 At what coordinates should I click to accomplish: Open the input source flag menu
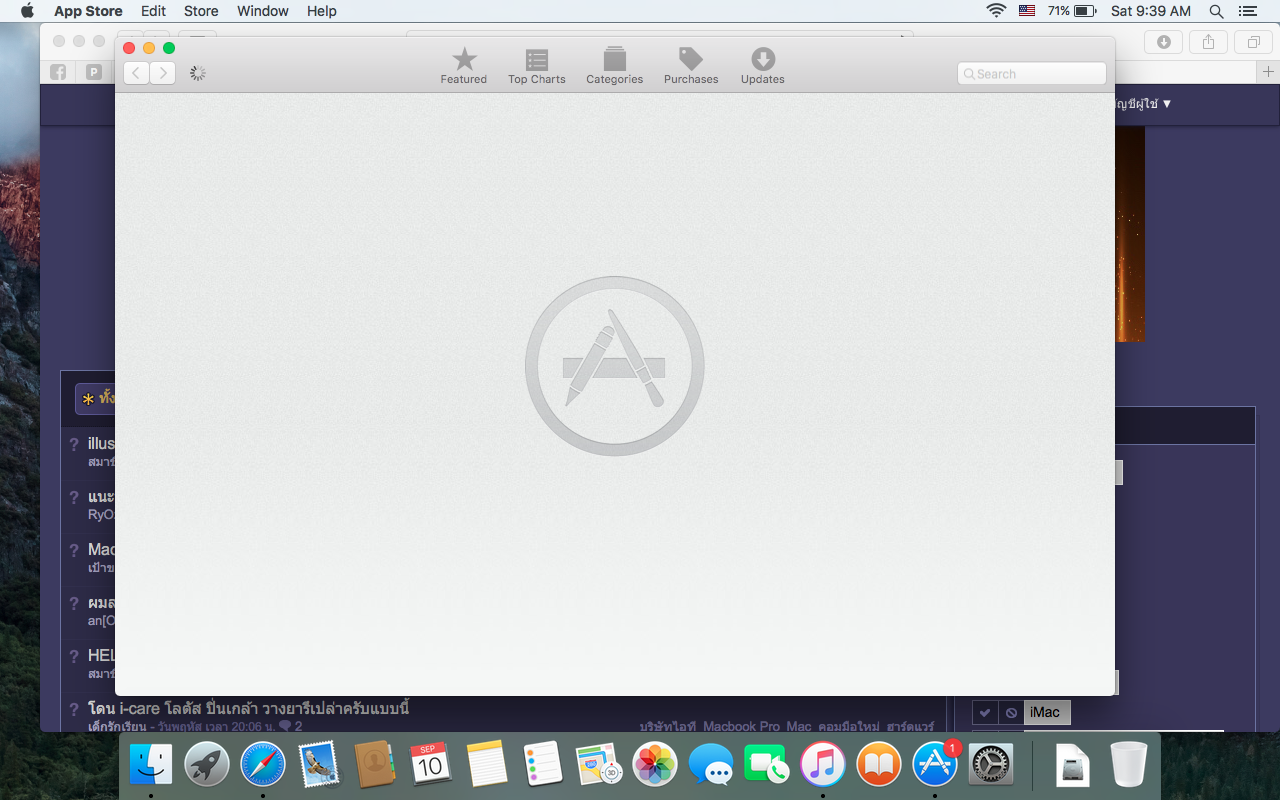(x=1027, y=11)
